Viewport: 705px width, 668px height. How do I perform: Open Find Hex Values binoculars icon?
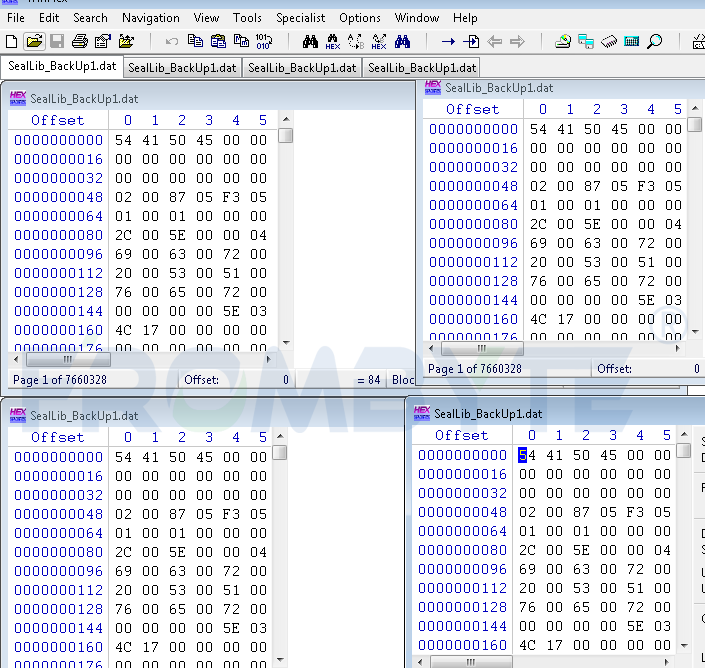coord(333,42)
